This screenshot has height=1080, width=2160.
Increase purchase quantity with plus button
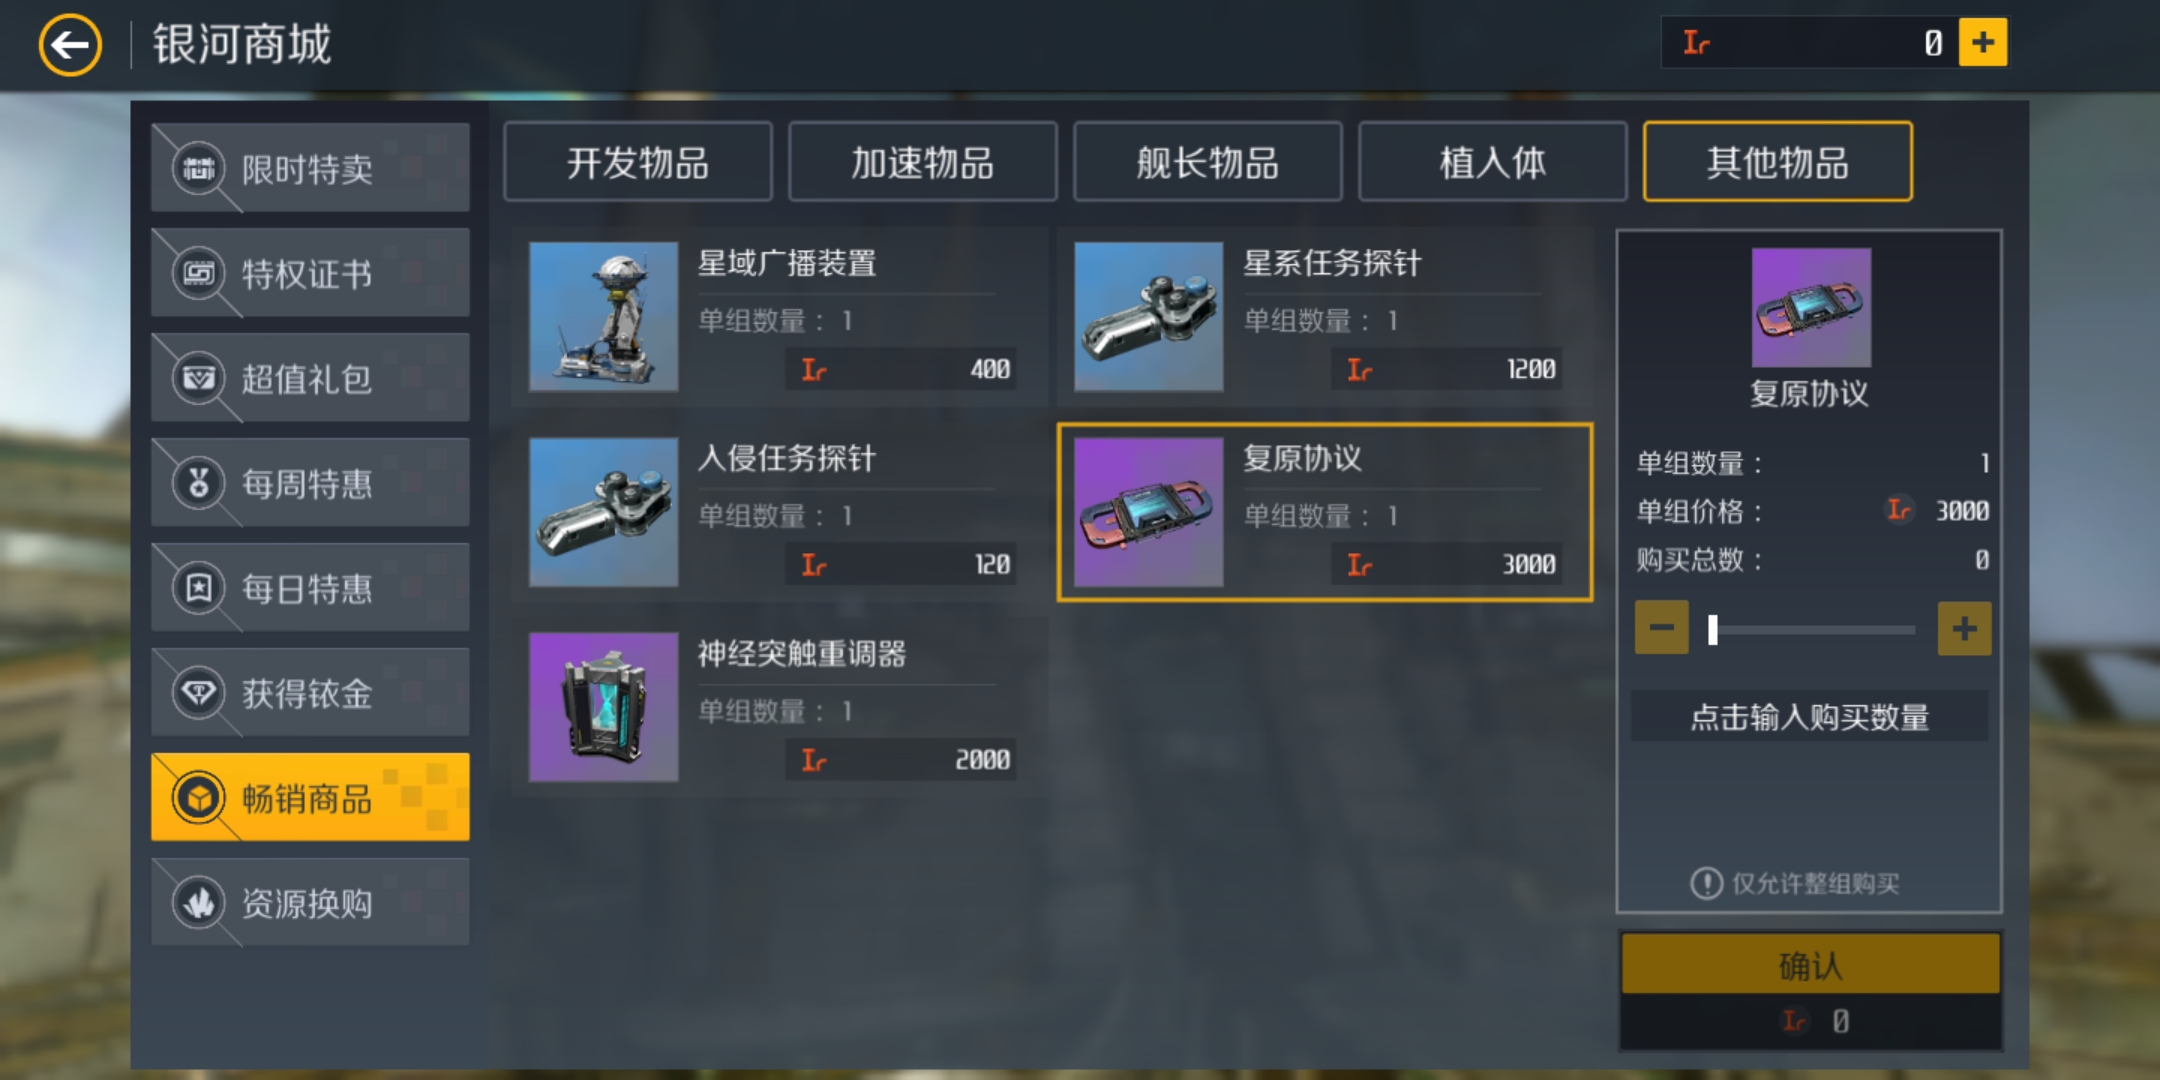[1964, 628]
